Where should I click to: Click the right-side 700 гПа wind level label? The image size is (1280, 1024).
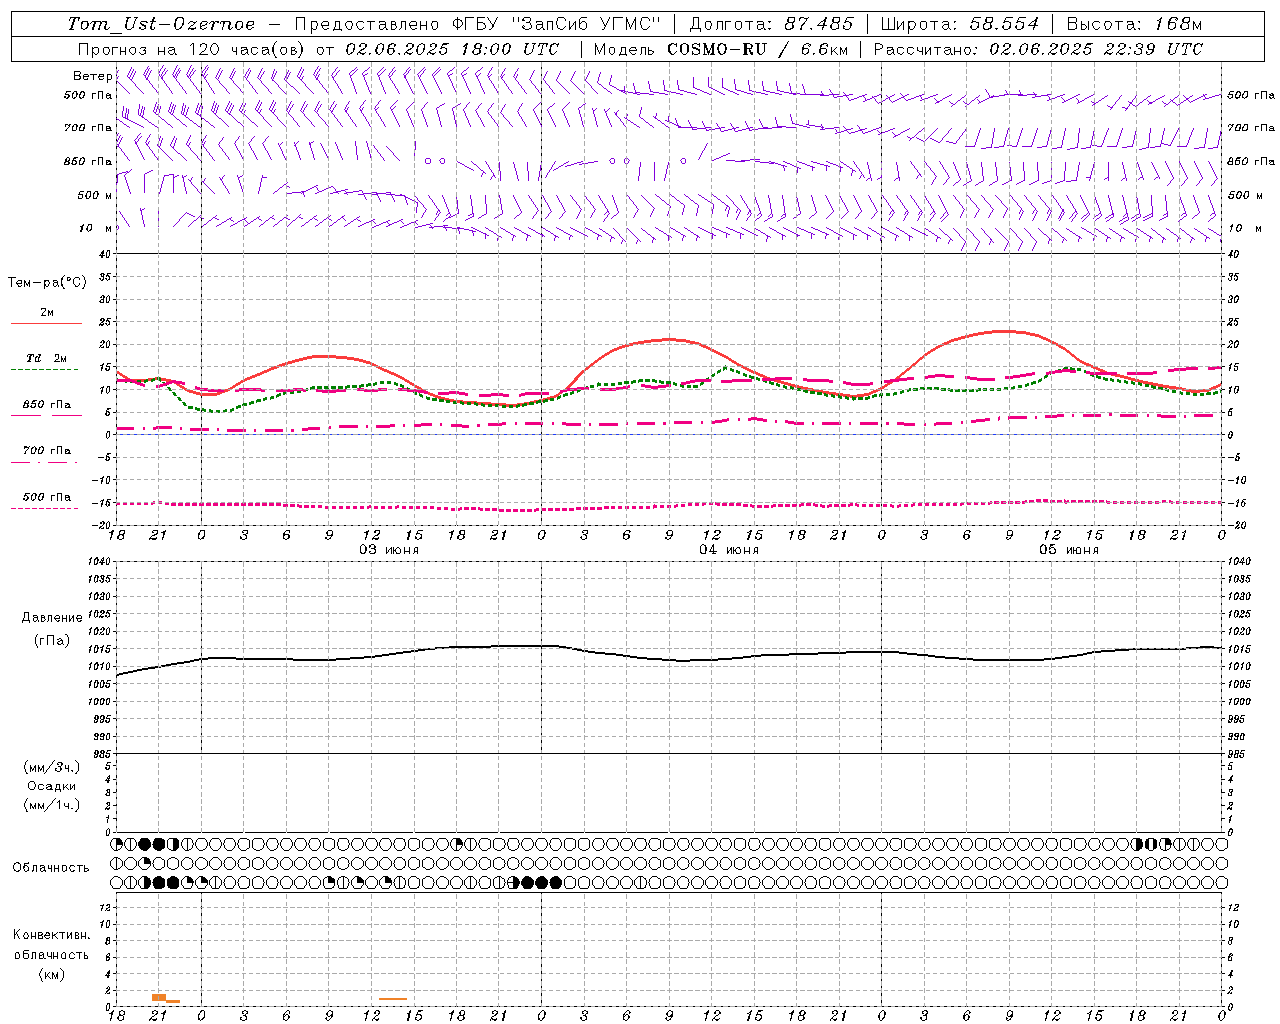tap(1251, 128)
